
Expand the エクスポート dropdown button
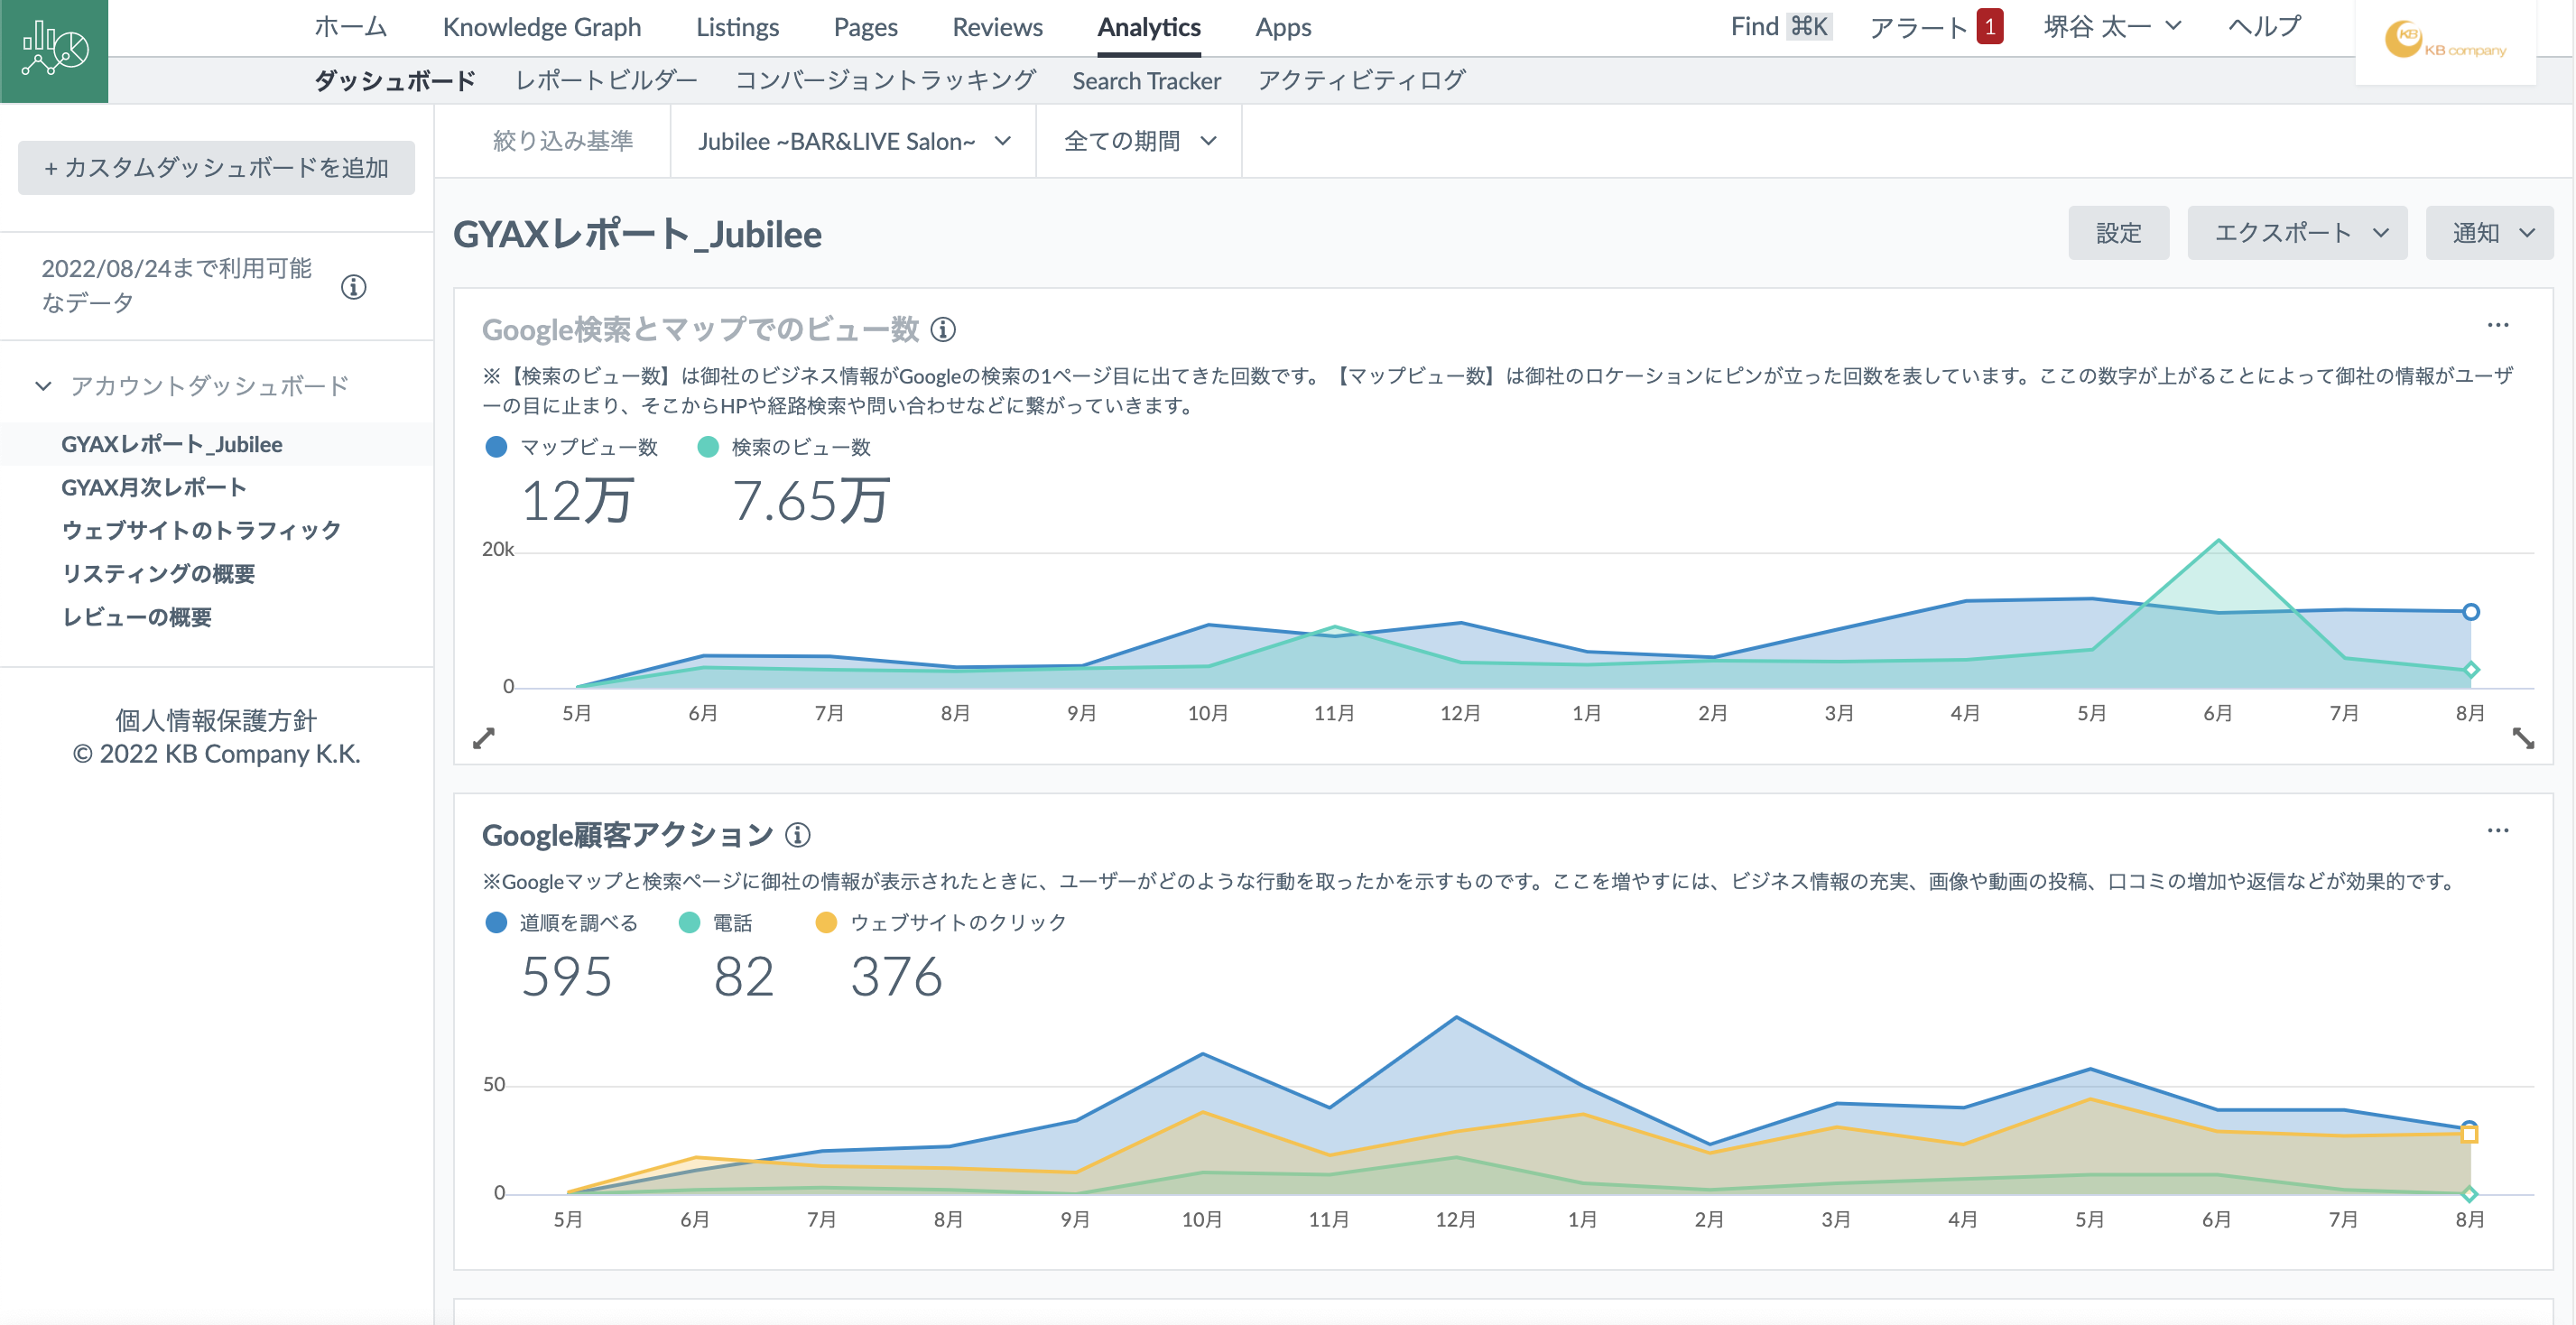pos(2297,233)
